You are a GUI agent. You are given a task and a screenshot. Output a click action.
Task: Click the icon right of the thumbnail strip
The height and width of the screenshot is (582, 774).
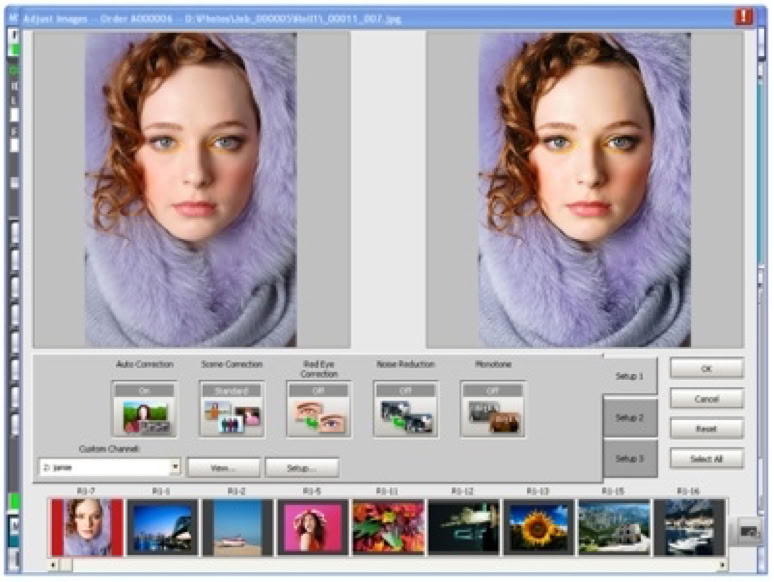tap(749, 532)
